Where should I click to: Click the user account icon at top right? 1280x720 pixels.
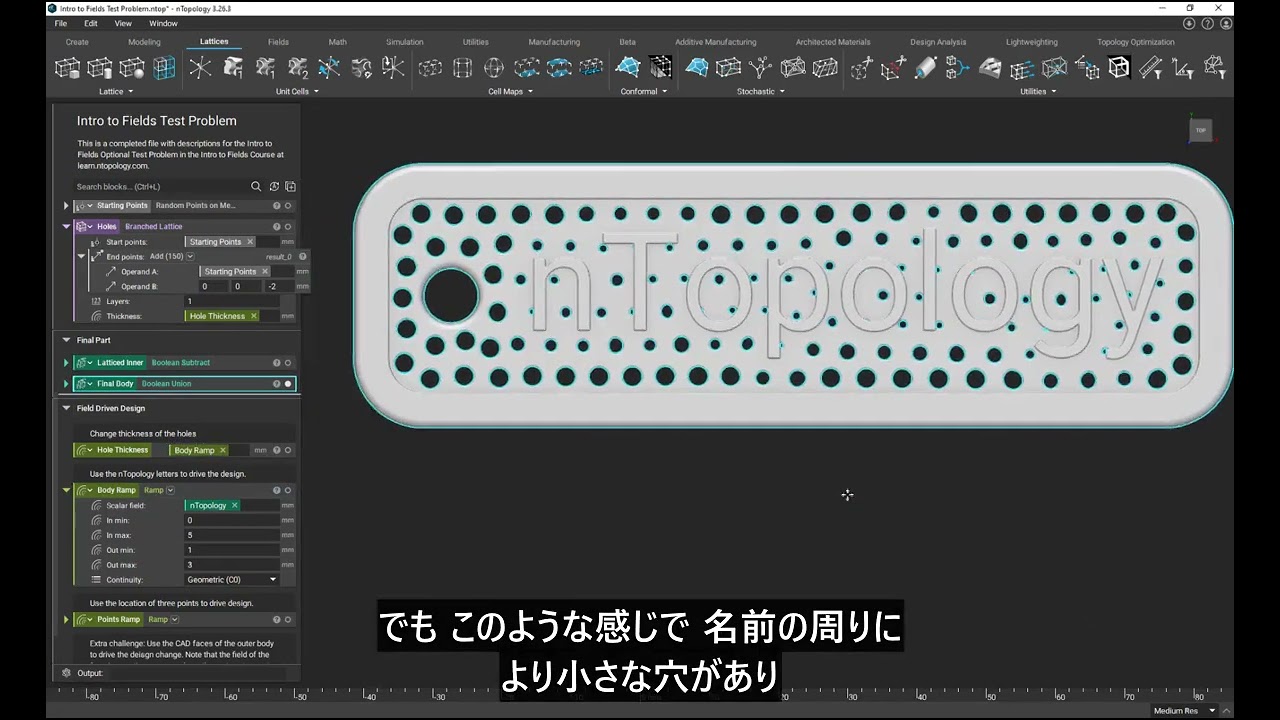tap(1225, 23)
